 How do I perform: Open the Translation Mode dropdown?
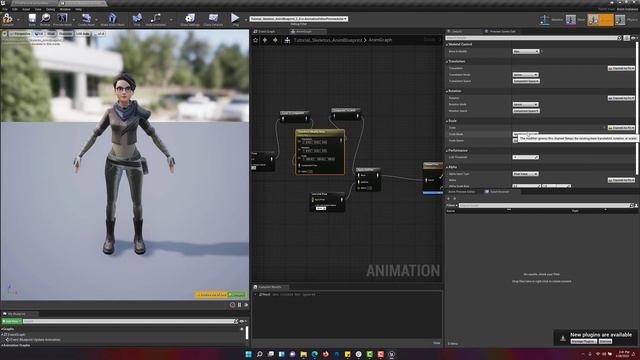(526, 75)
